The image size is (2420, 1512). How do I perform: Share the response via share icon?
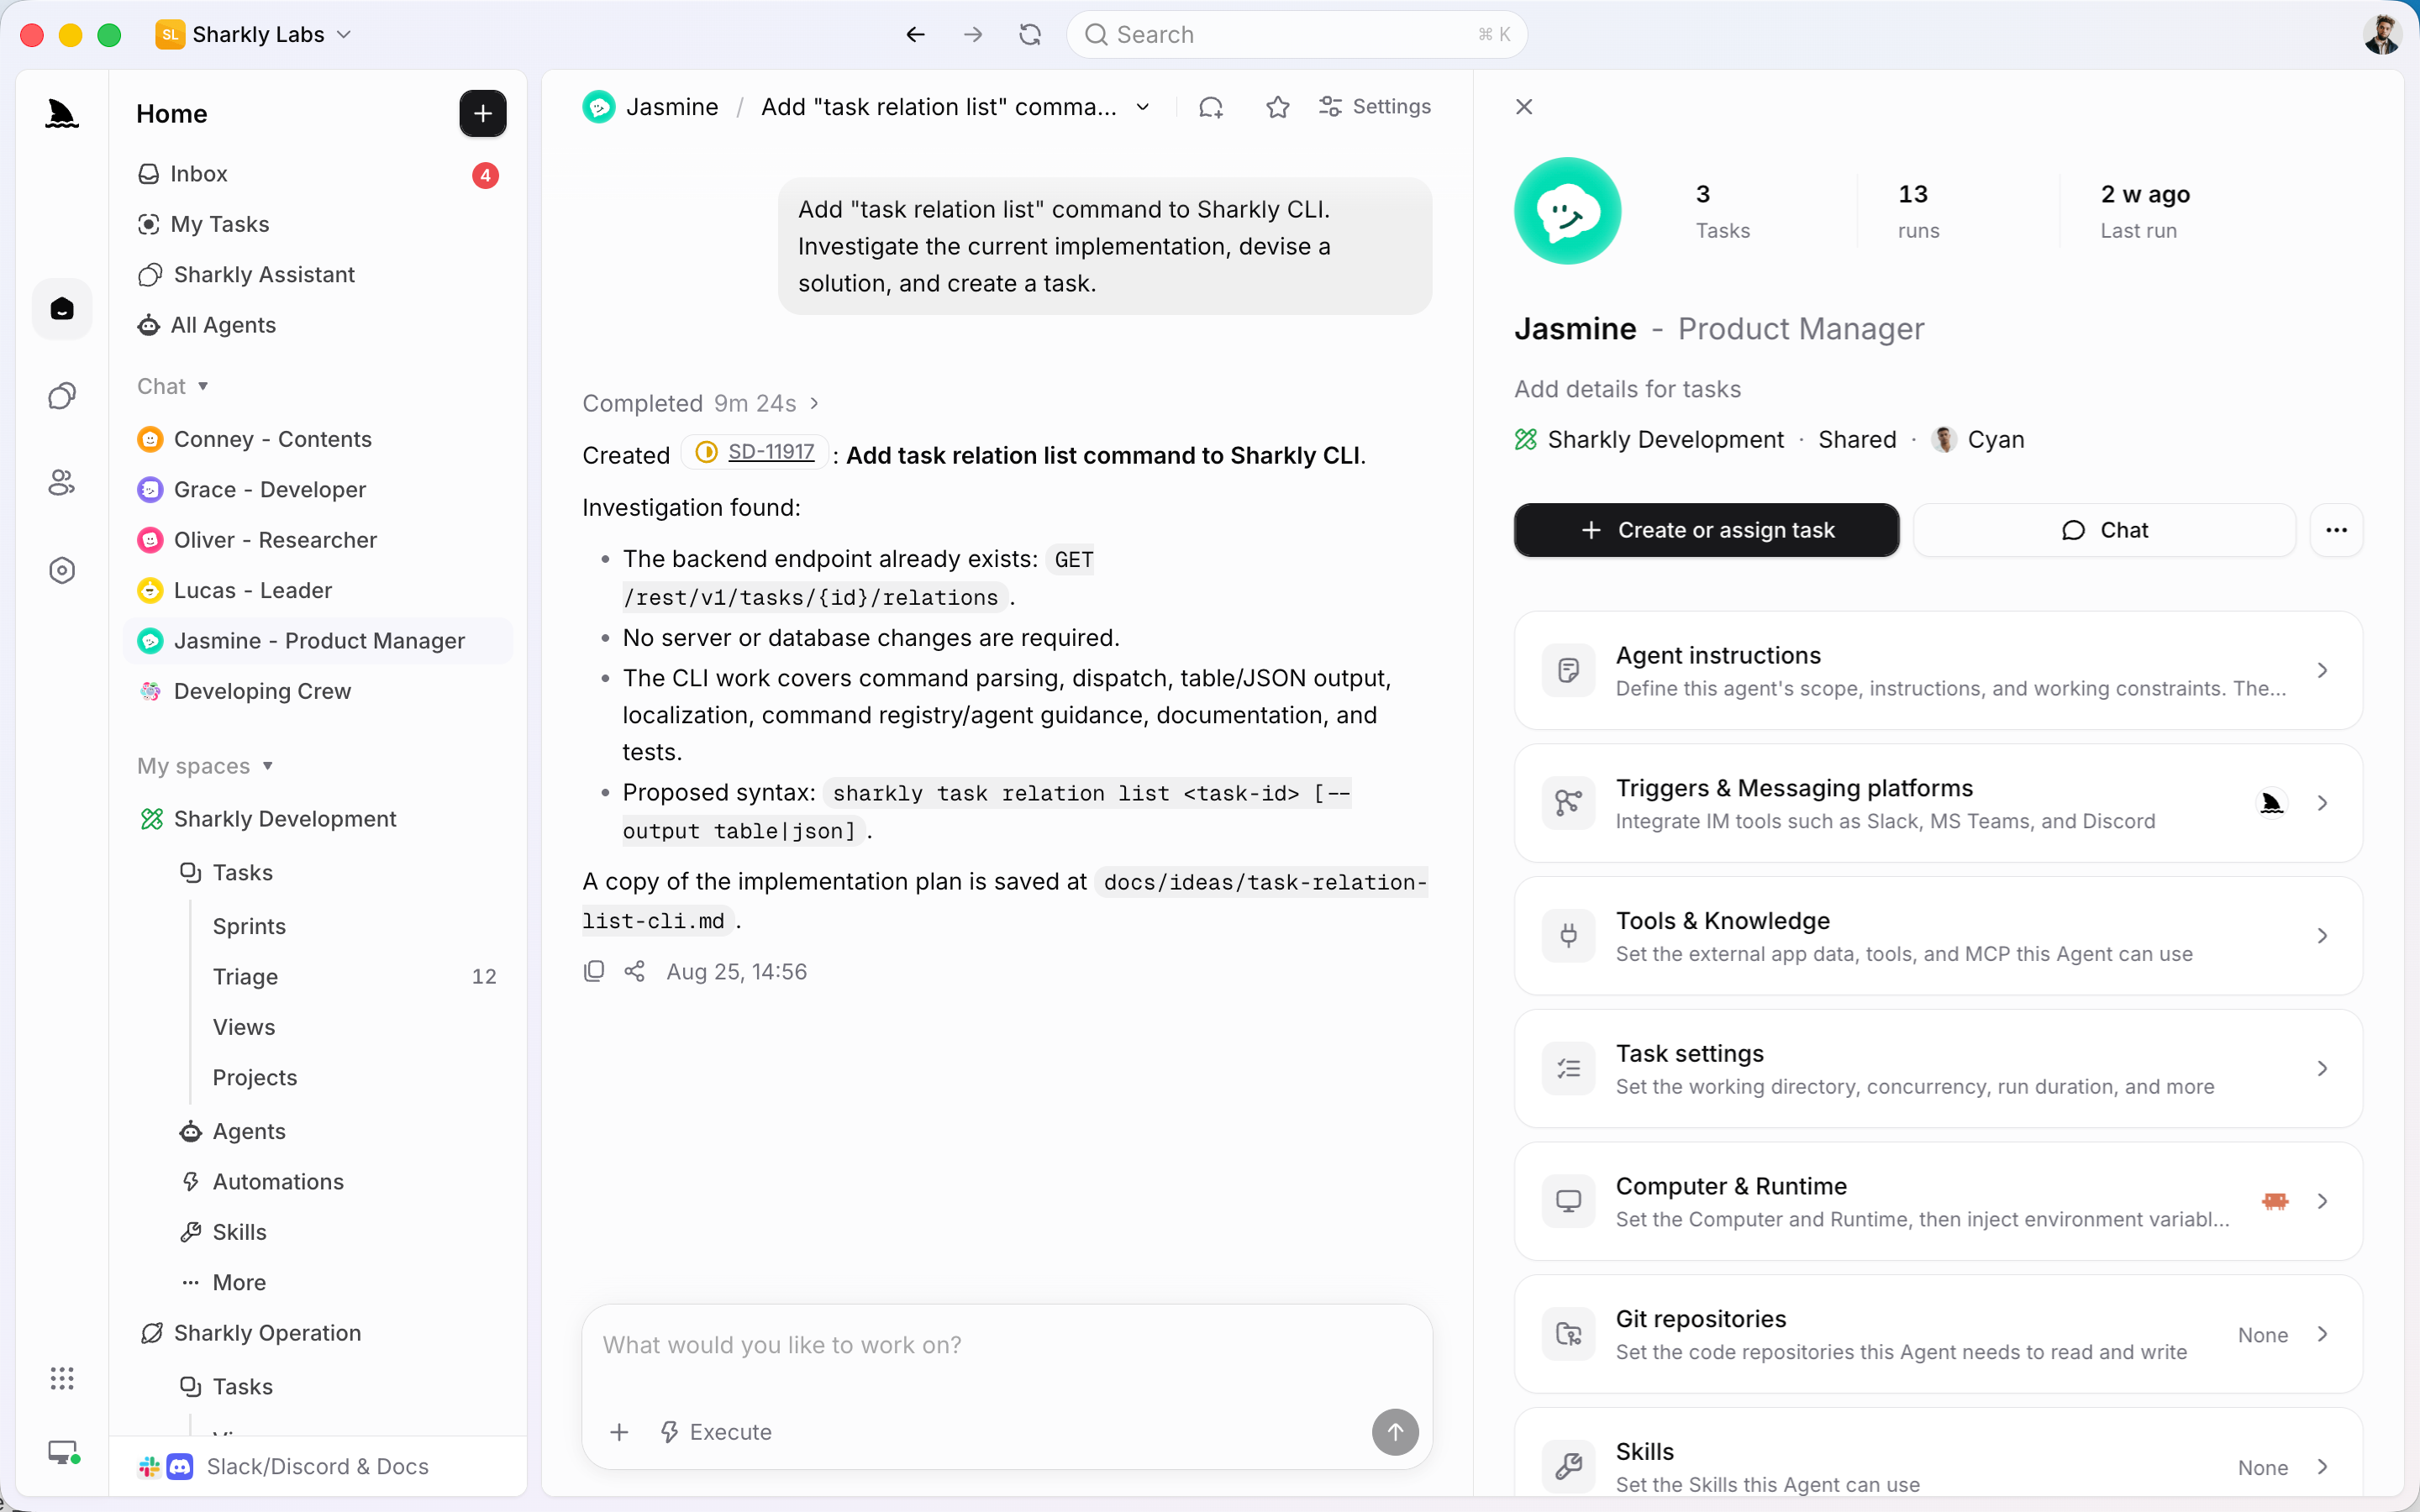coord(634,971)
